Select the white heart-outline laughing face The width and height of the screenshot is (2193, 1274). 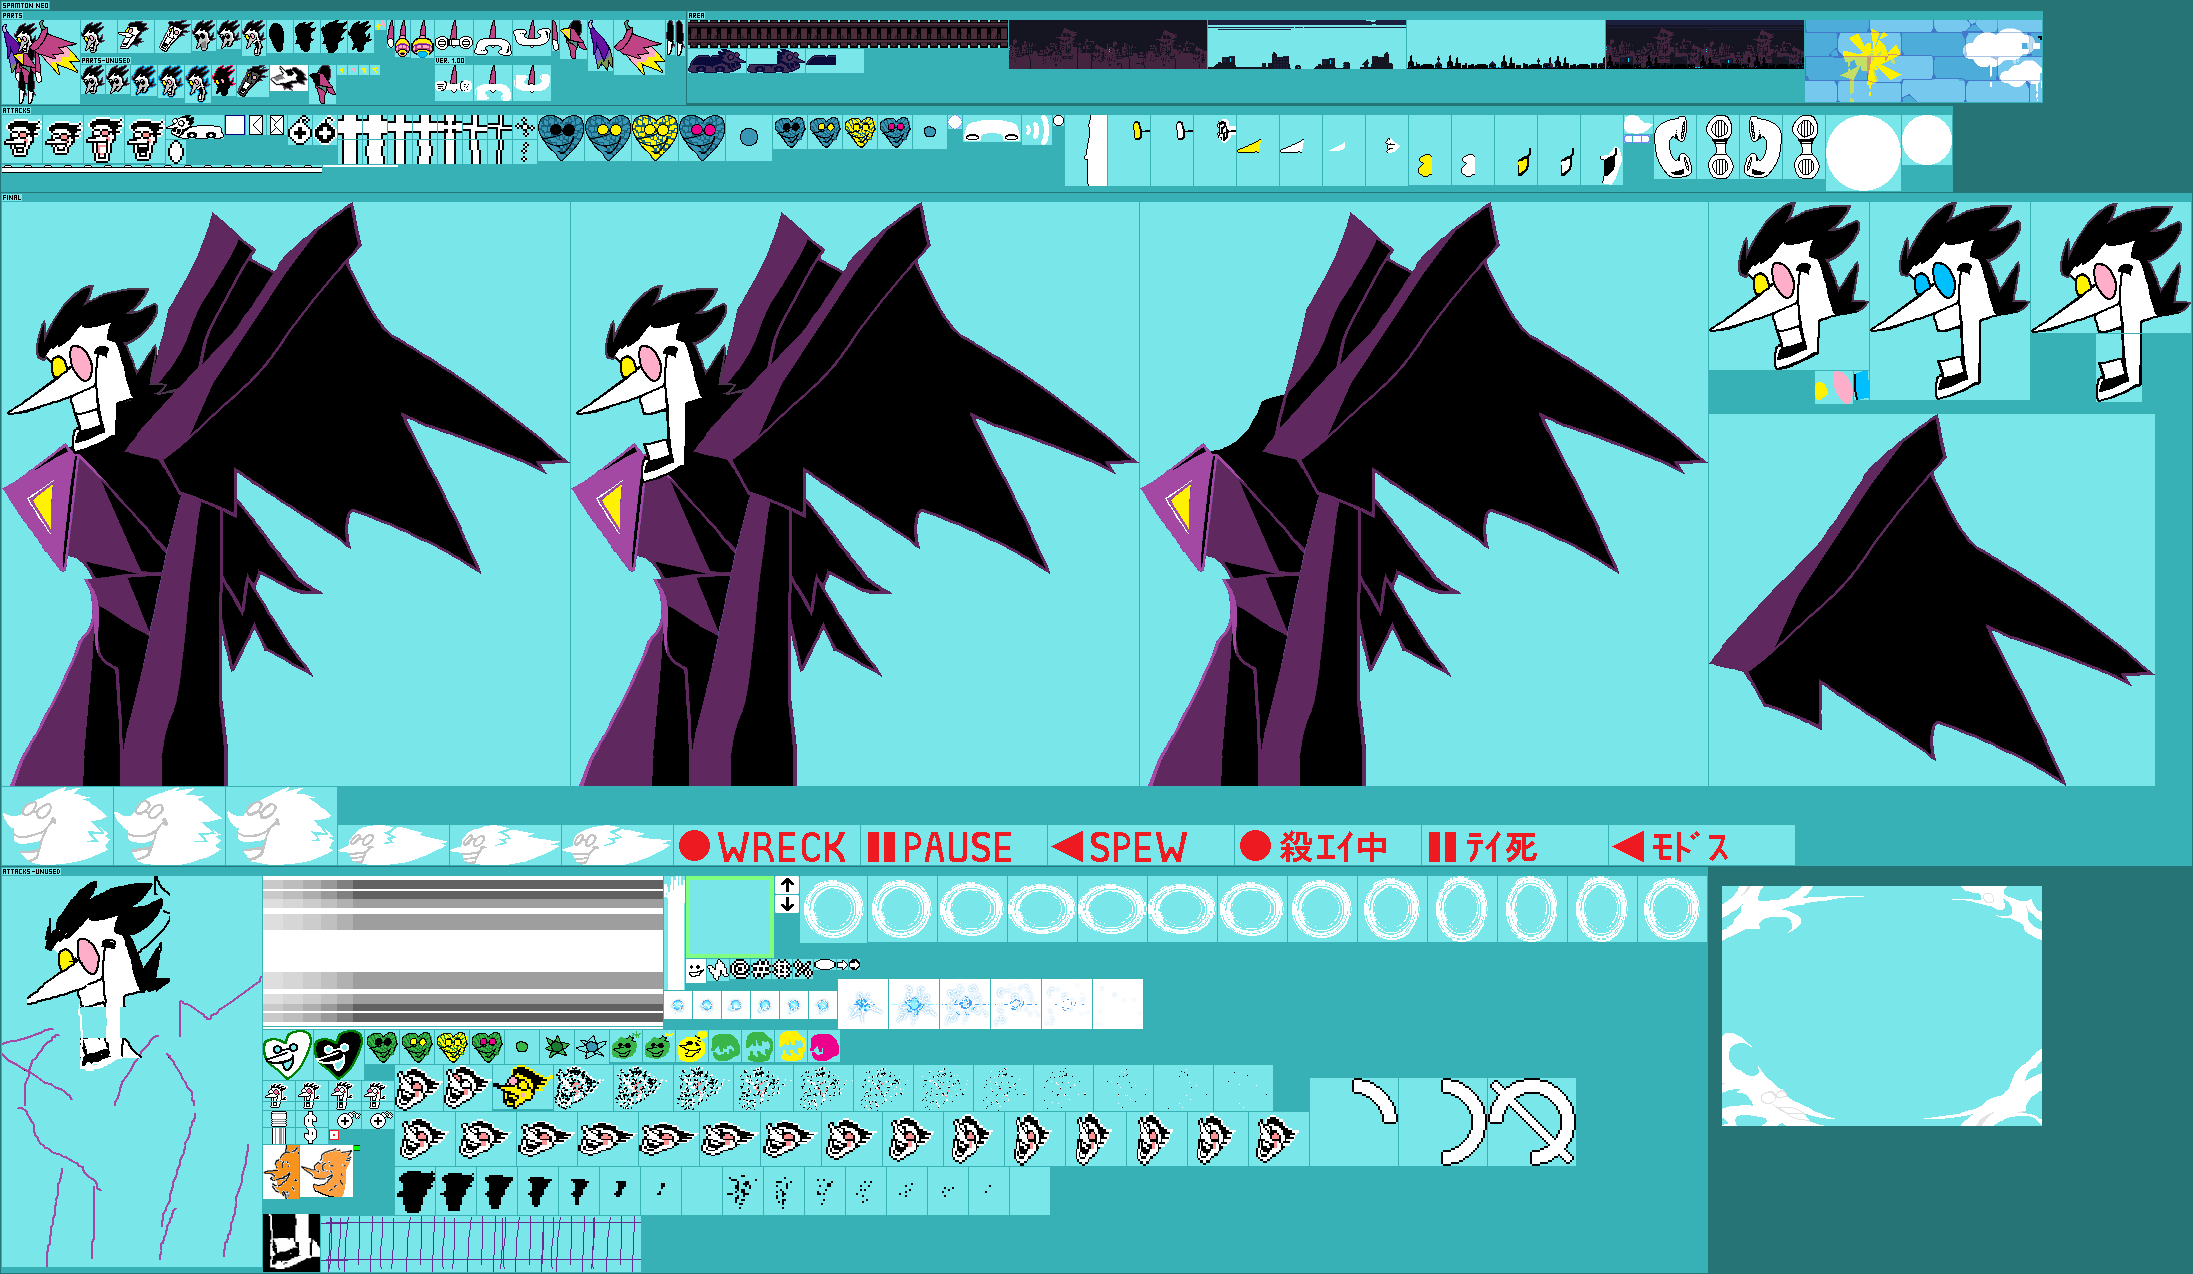coord(287,1053)
